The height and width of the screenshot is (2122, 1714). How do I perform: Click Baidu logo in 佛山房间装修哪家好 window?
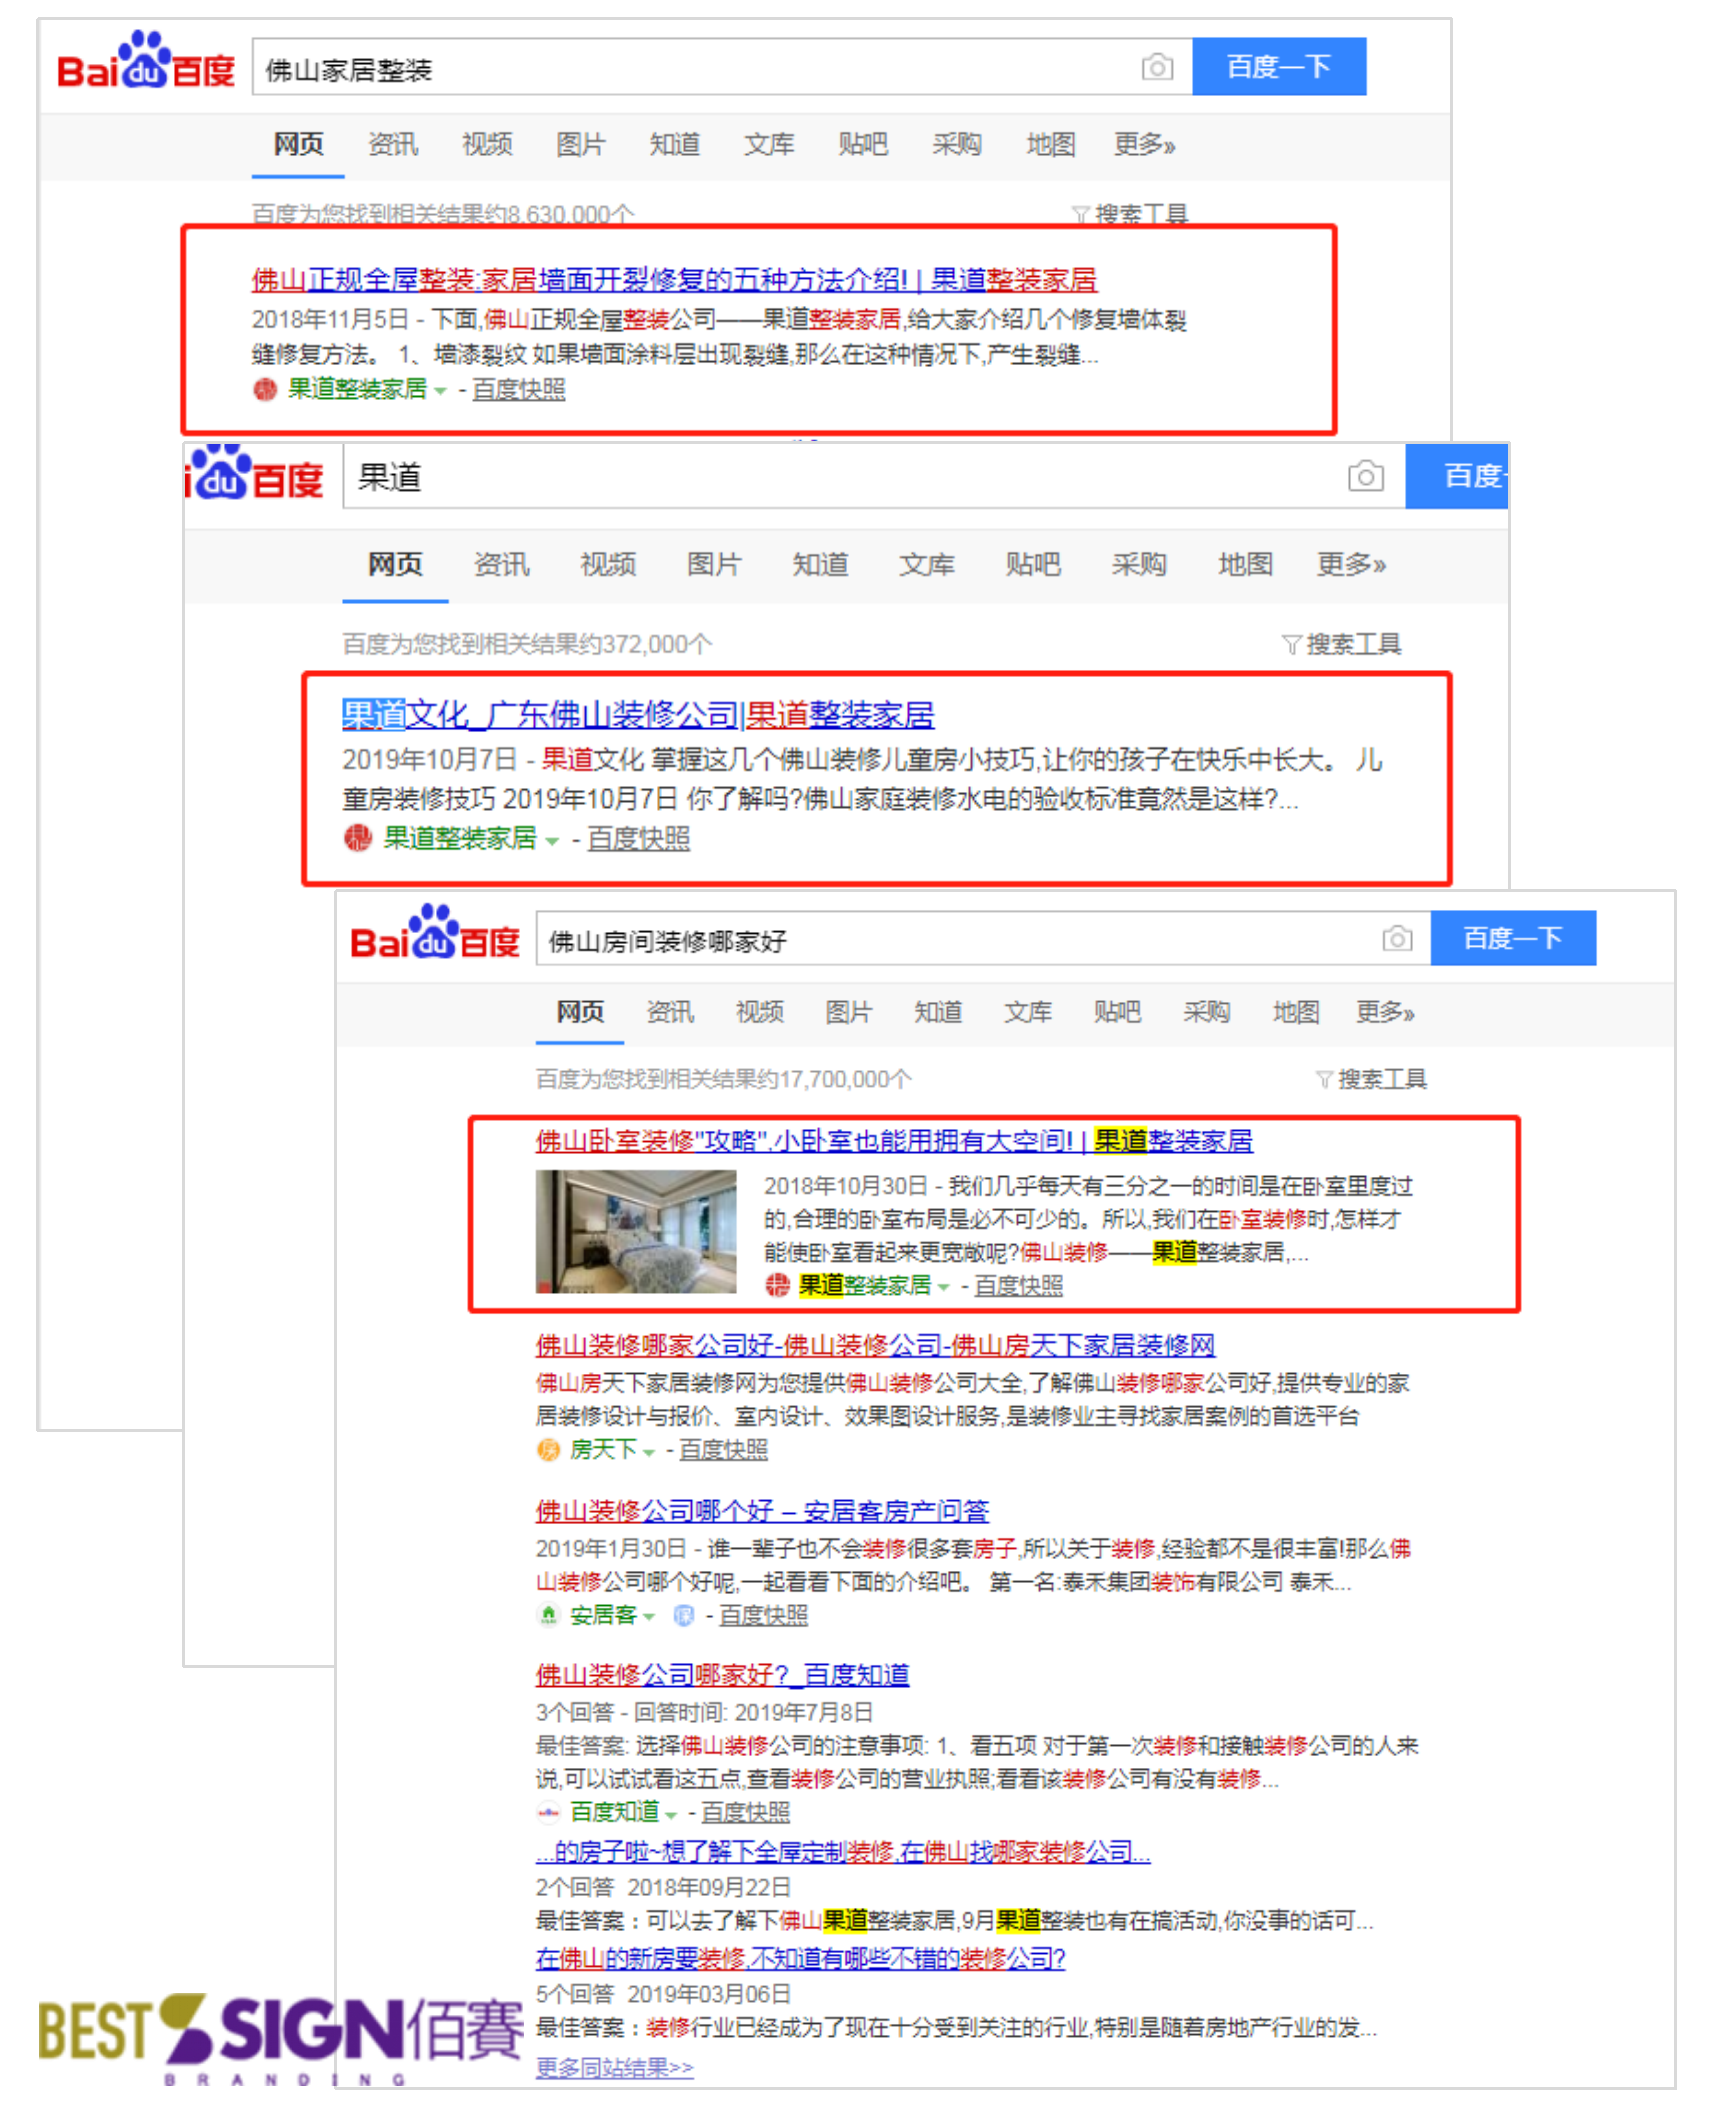coord(435,934)
